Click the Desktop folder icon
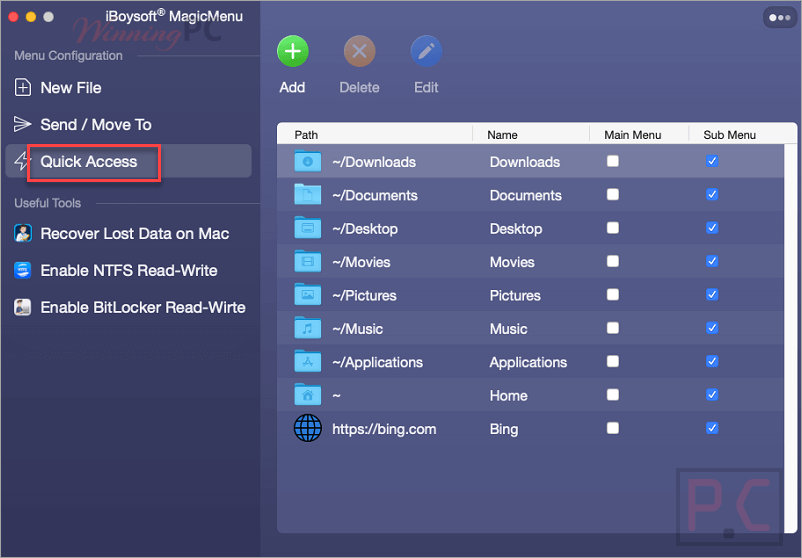 (x=307, y=228)
